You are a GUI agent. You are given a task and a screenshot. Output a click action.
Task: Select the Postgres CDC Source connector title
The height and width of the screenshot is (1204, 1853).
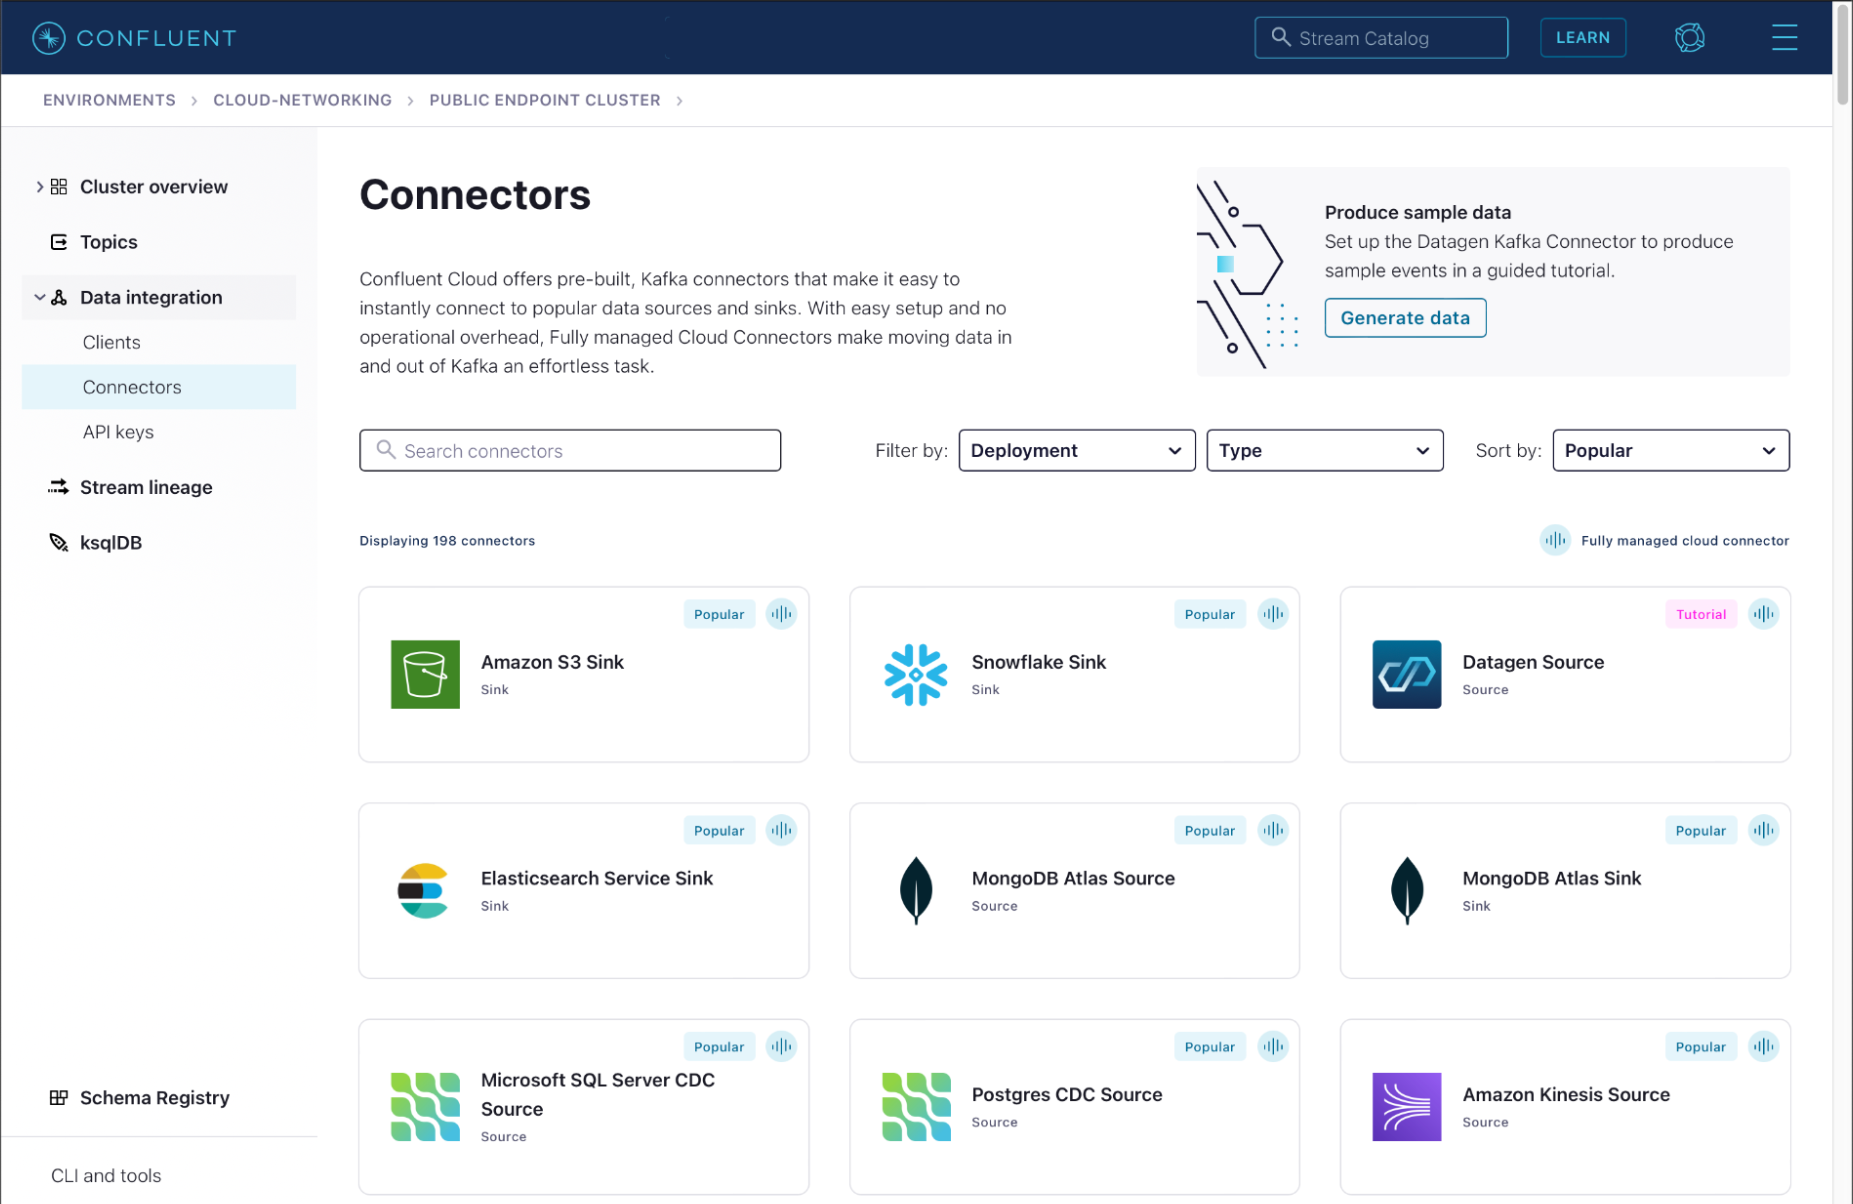(1066, 1095)
